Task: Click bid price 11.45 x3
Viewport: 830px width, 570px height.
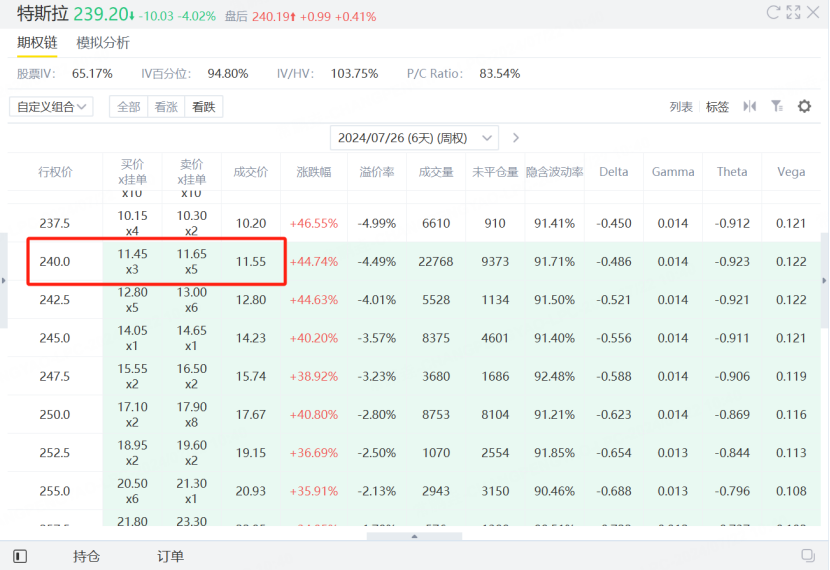Action: click(x=132, y=261)
